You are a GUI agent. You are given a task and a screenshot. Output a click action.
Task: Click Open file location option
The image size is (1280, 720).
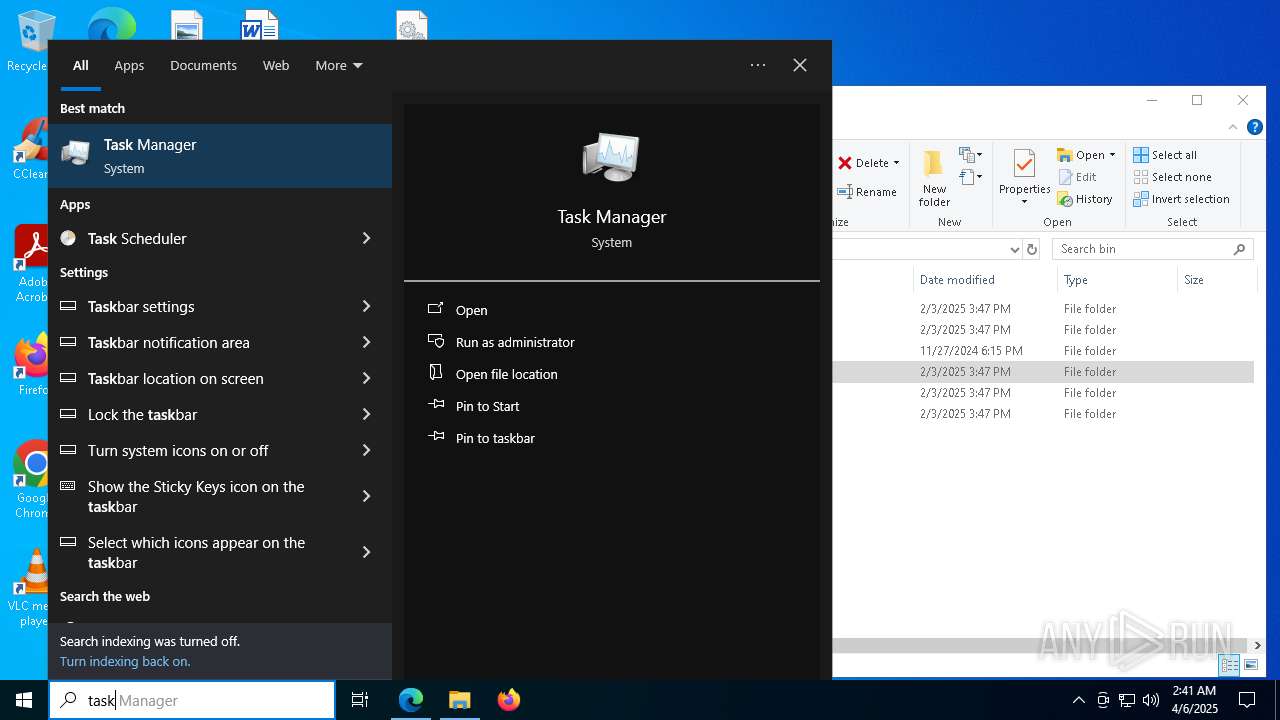507,374
